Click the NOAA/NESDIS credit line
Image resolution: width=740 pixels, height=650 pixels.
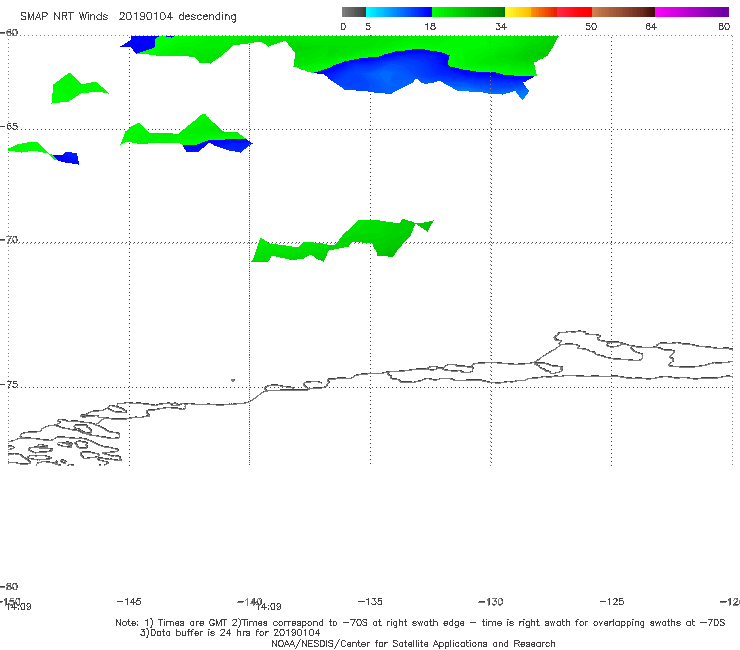(x=413, y=643)
